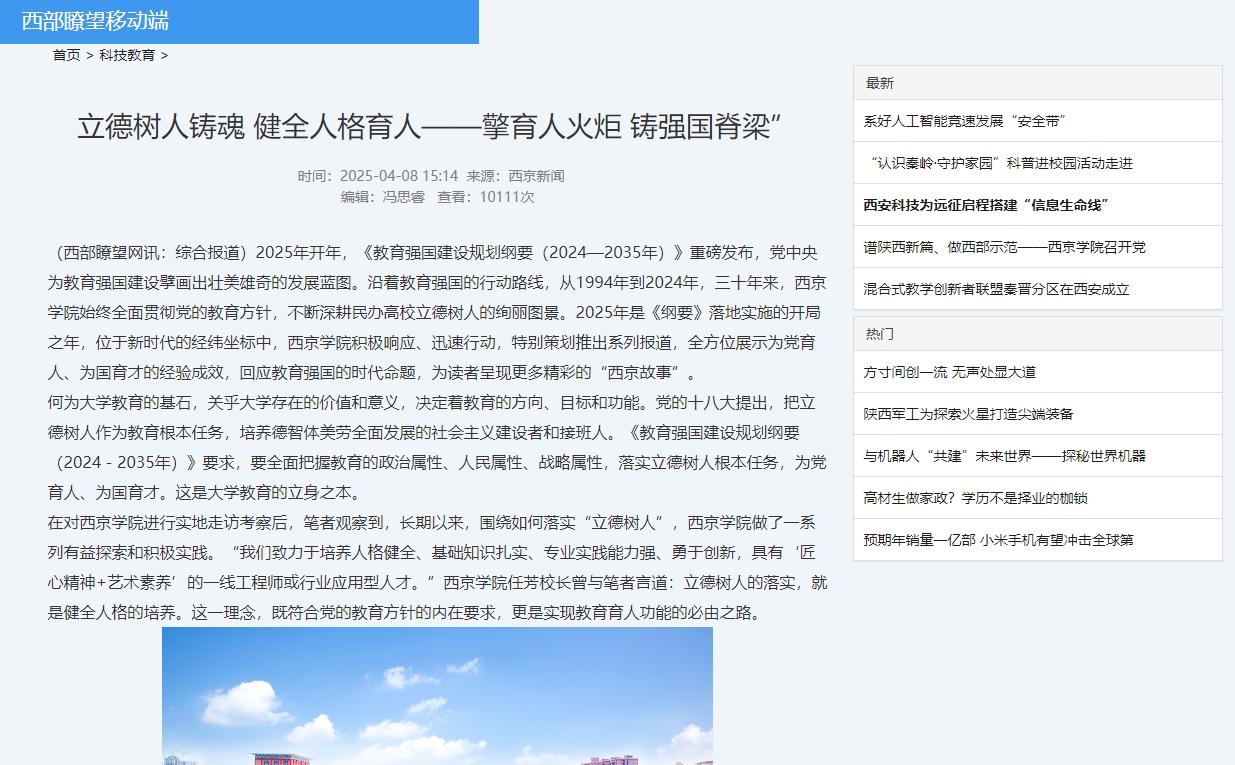
Task: Open “认识秦岭·守护家园”科普进校园活动走进 article
Action: coord(1001,163)
